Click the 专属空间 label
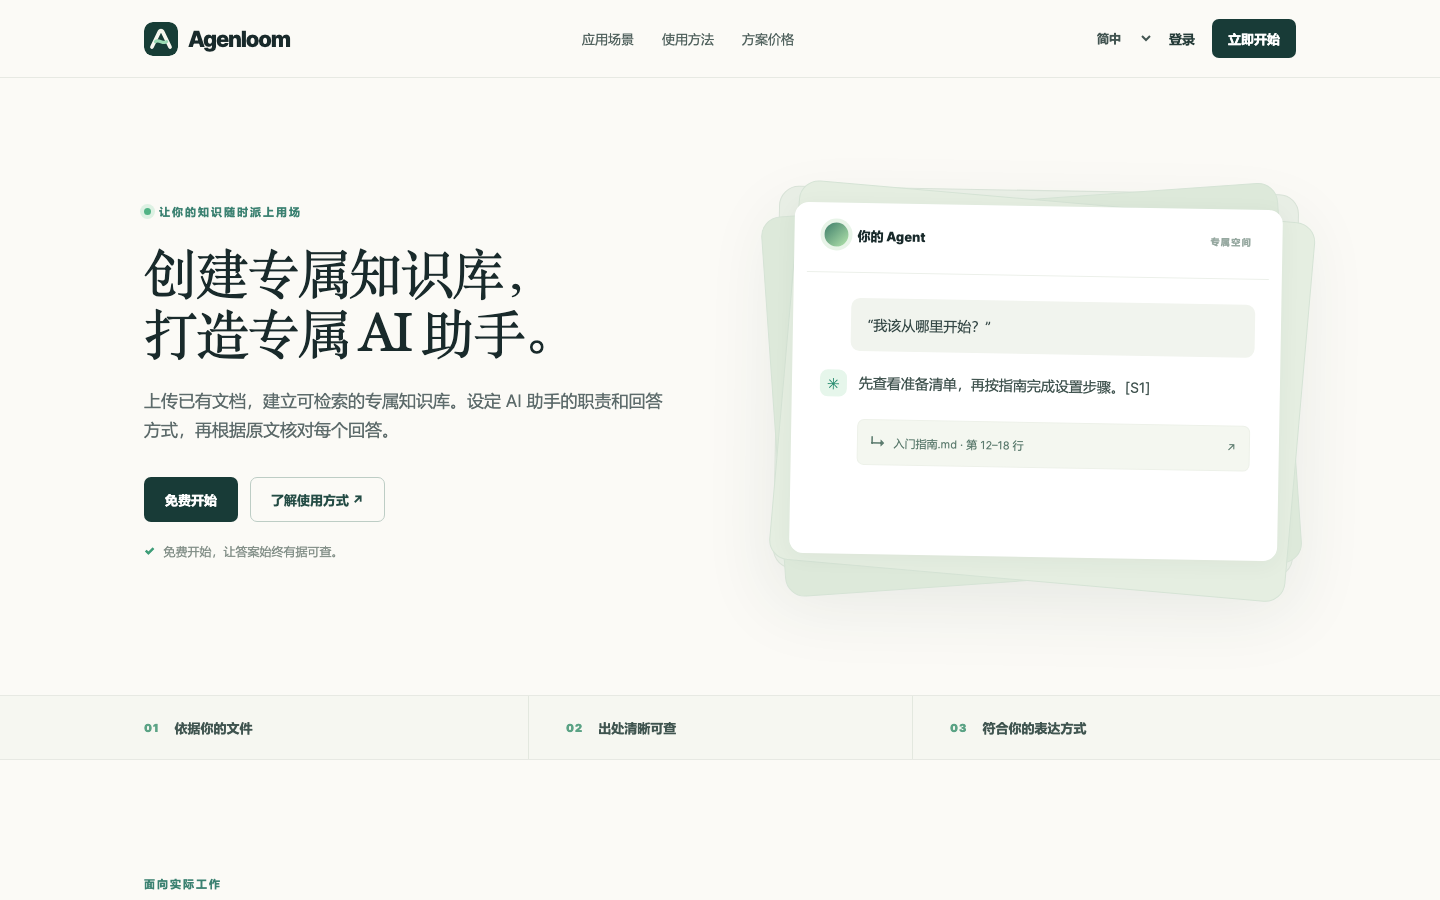This screenshot has width=1440, height=900. [1231, 242]
